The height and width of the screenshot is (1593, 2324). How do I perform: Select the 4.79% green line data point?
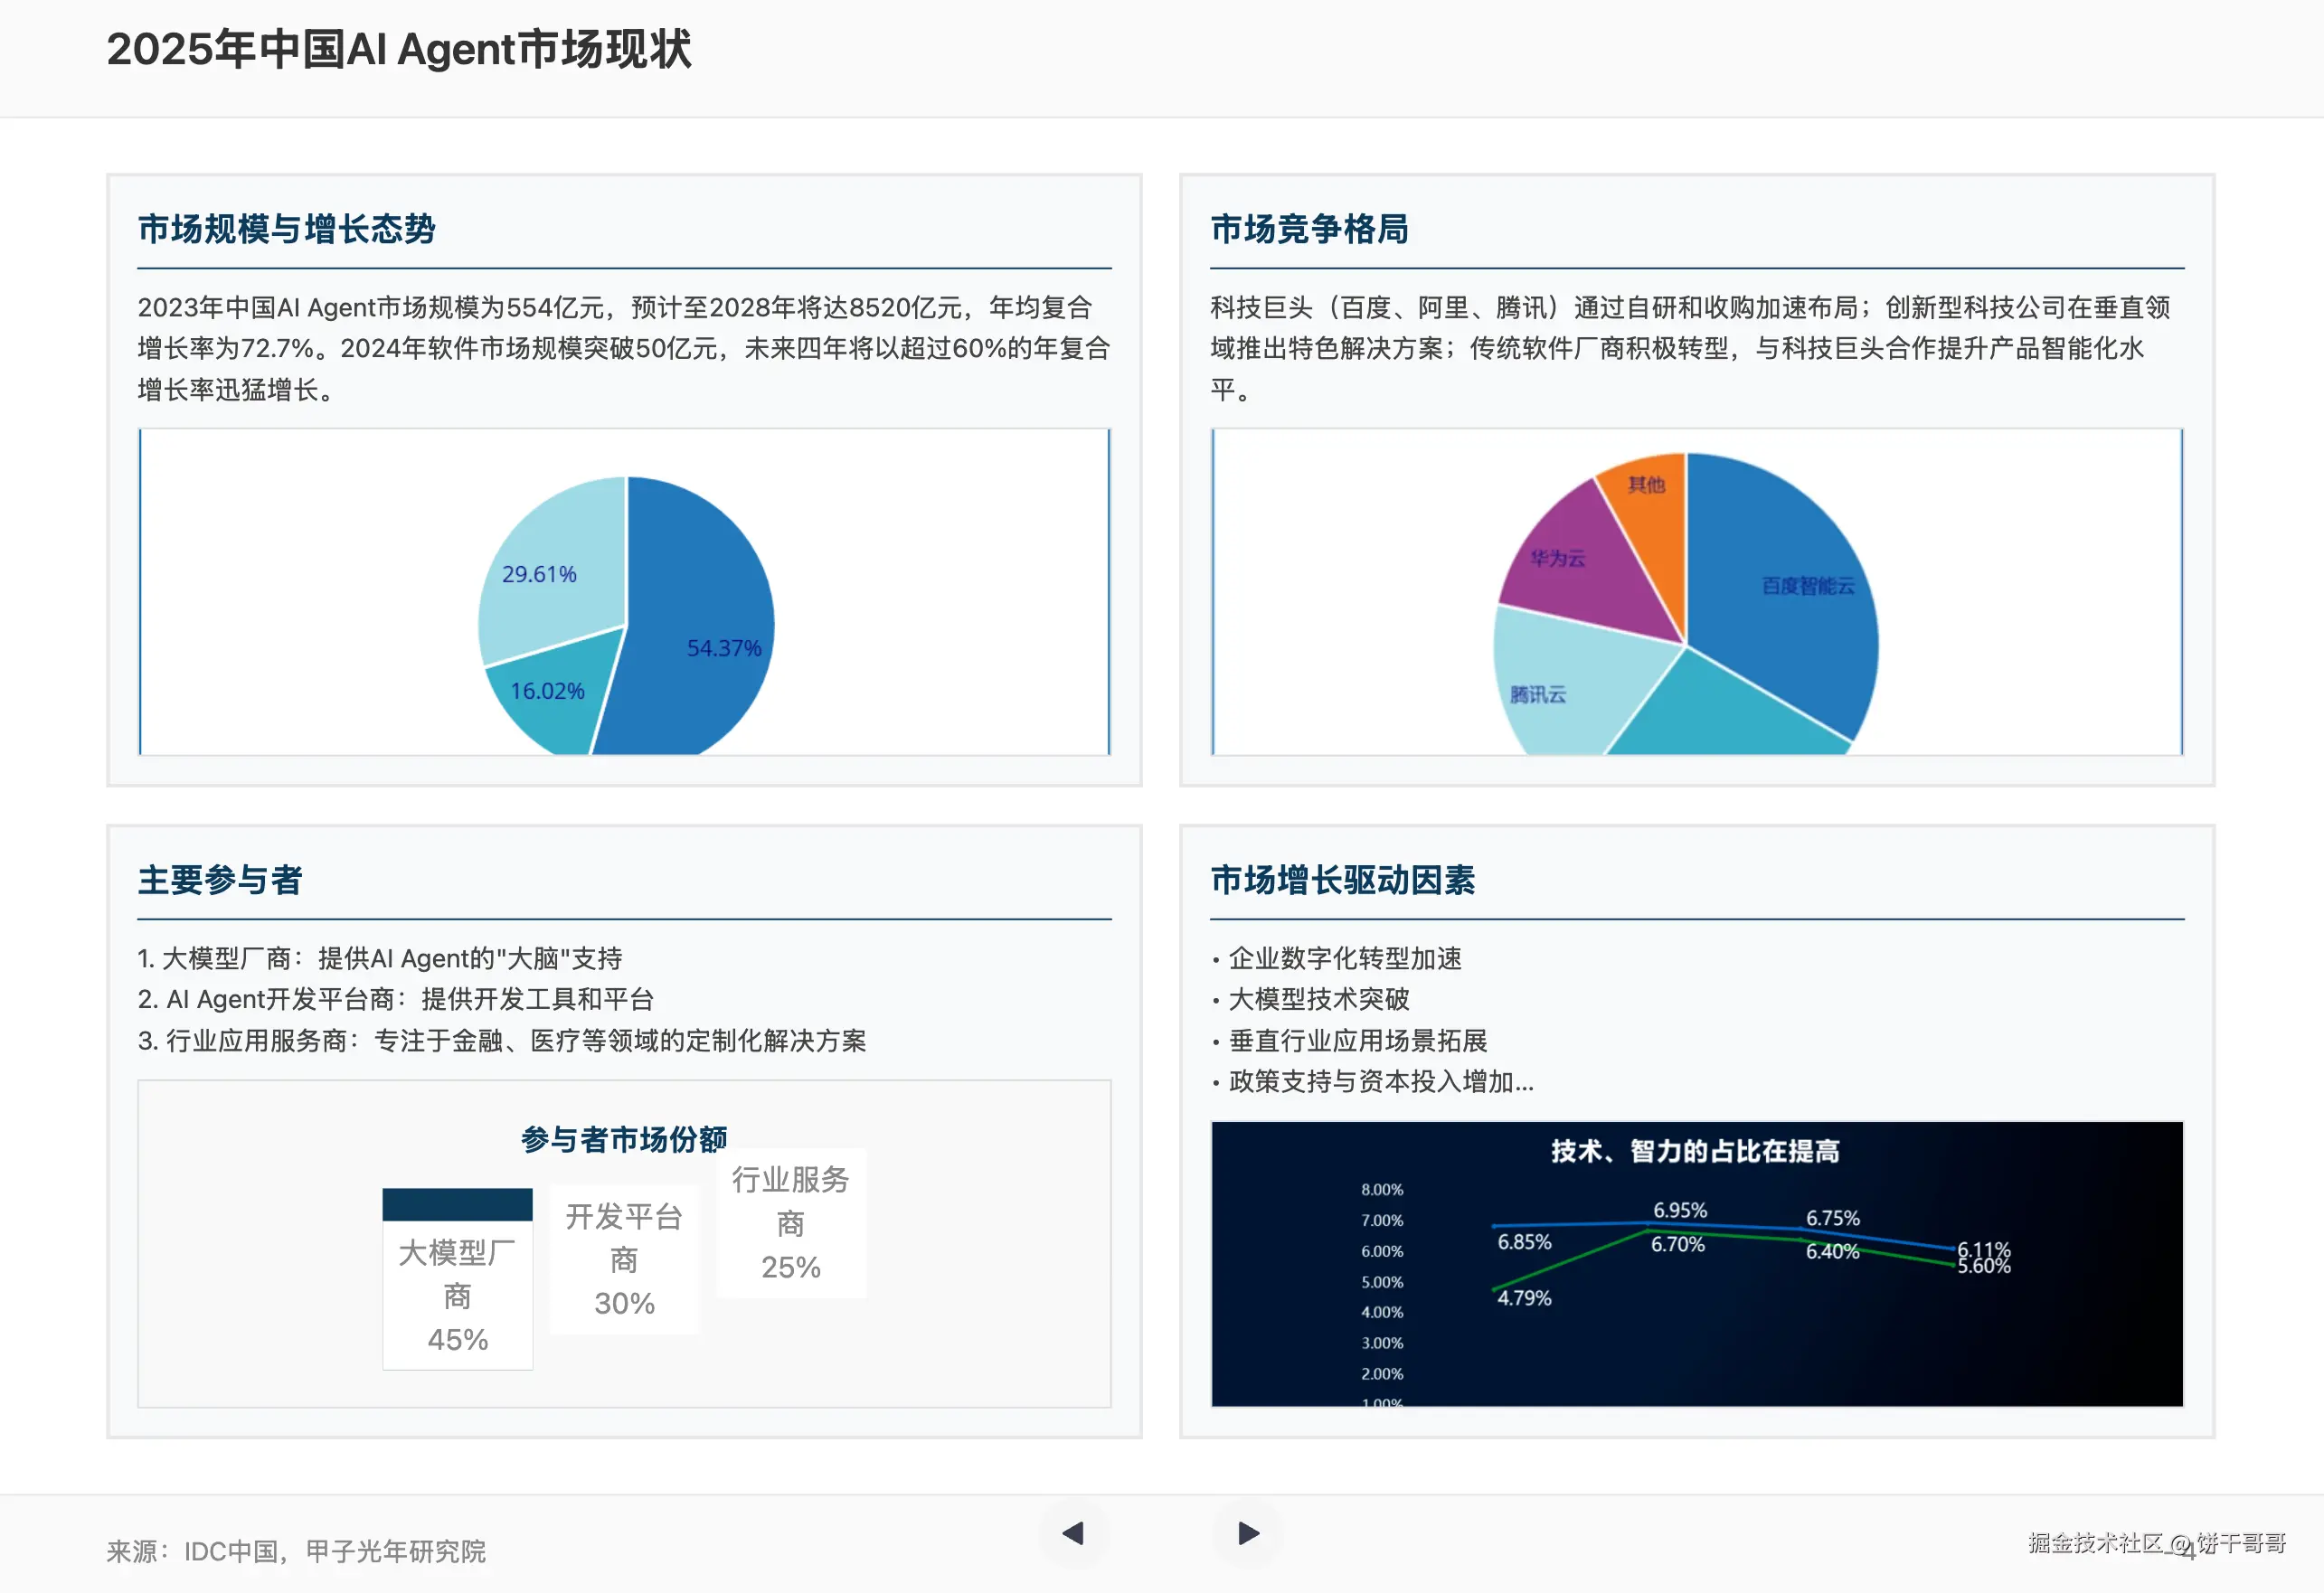[x=1494, y=1289]
